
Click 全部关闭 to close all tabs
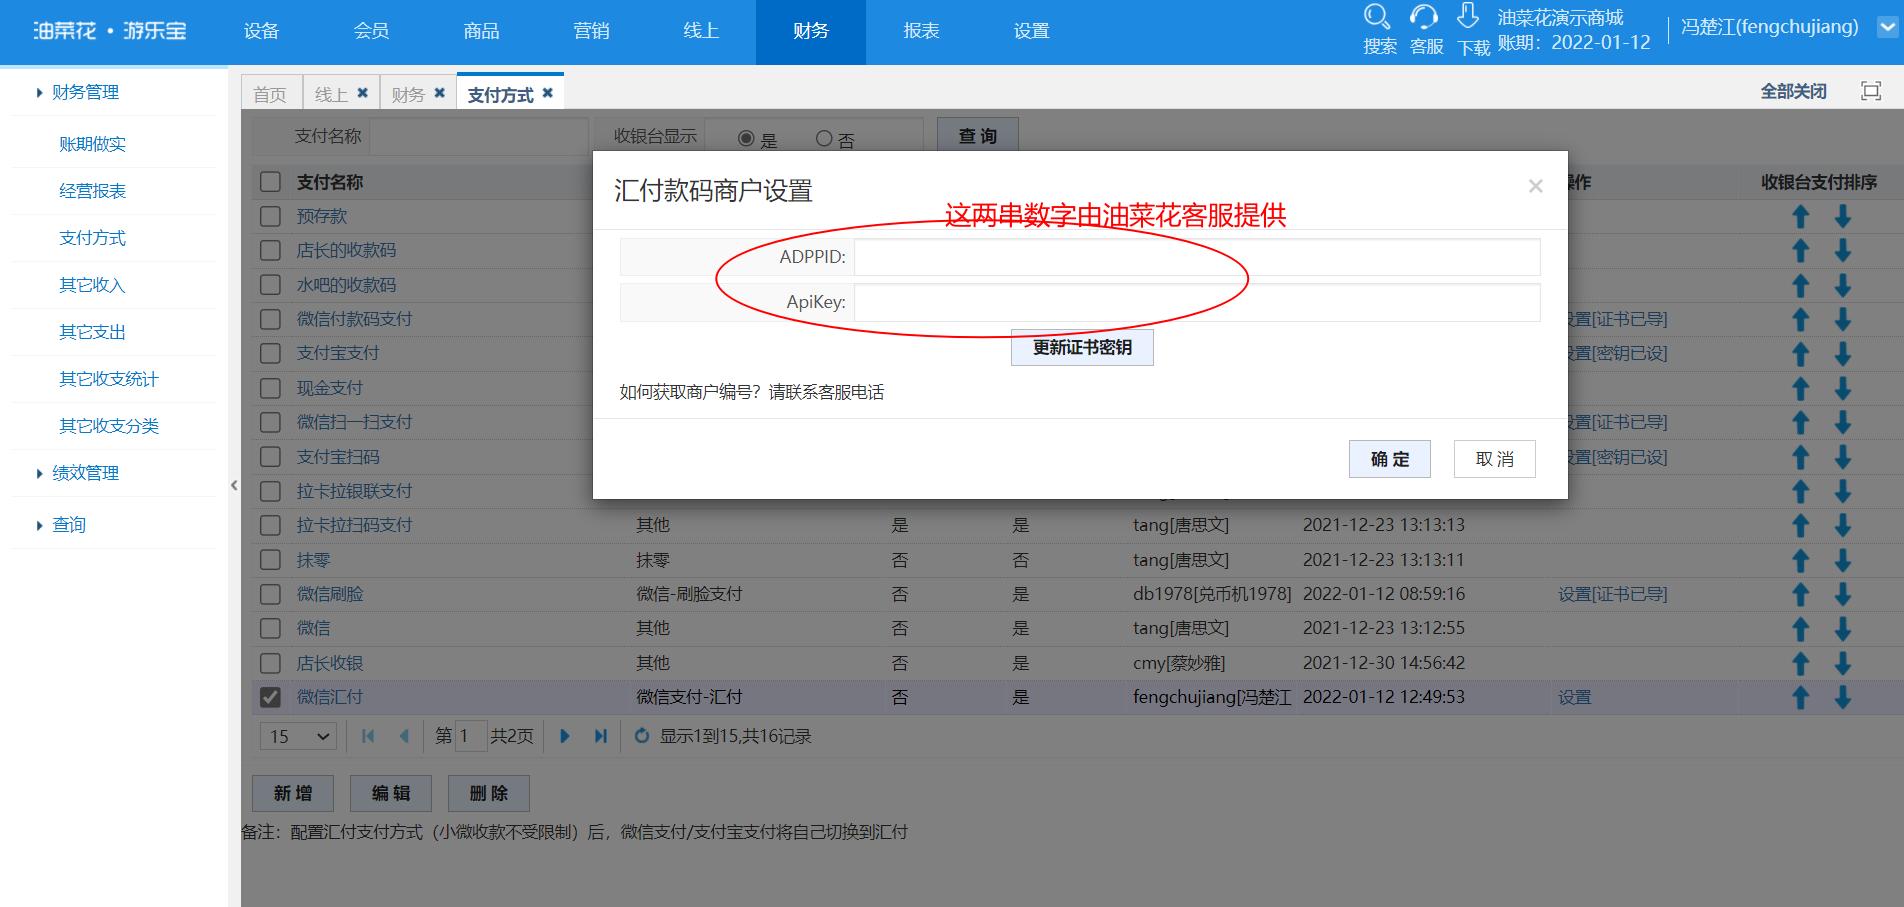tap(1794, 91)
